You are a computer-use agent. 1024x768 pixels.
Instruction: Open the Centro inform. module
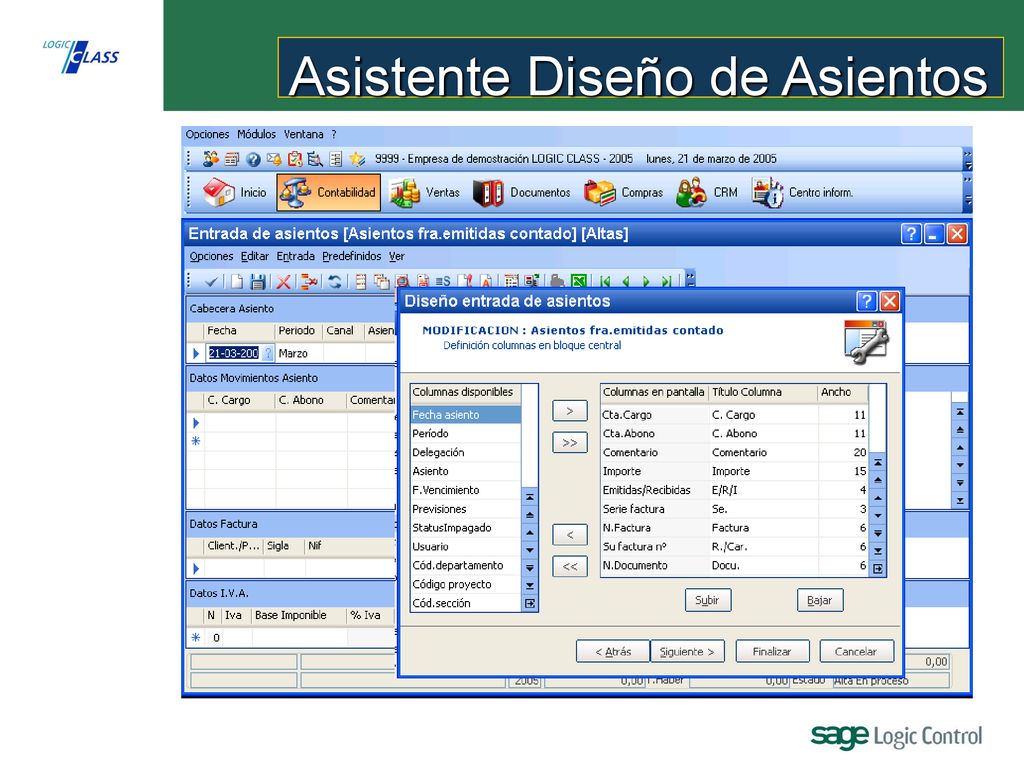point(803,193)
